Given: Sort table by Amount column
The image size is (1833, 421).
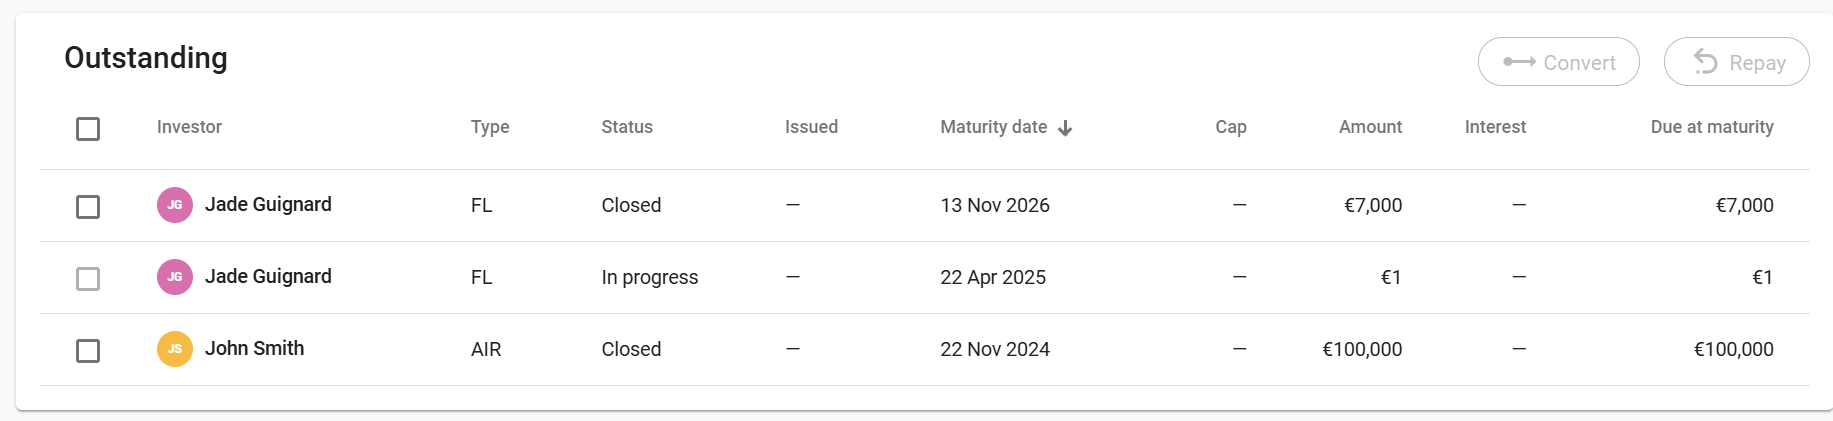Looking at the screenshot, I should (1370, 127).
